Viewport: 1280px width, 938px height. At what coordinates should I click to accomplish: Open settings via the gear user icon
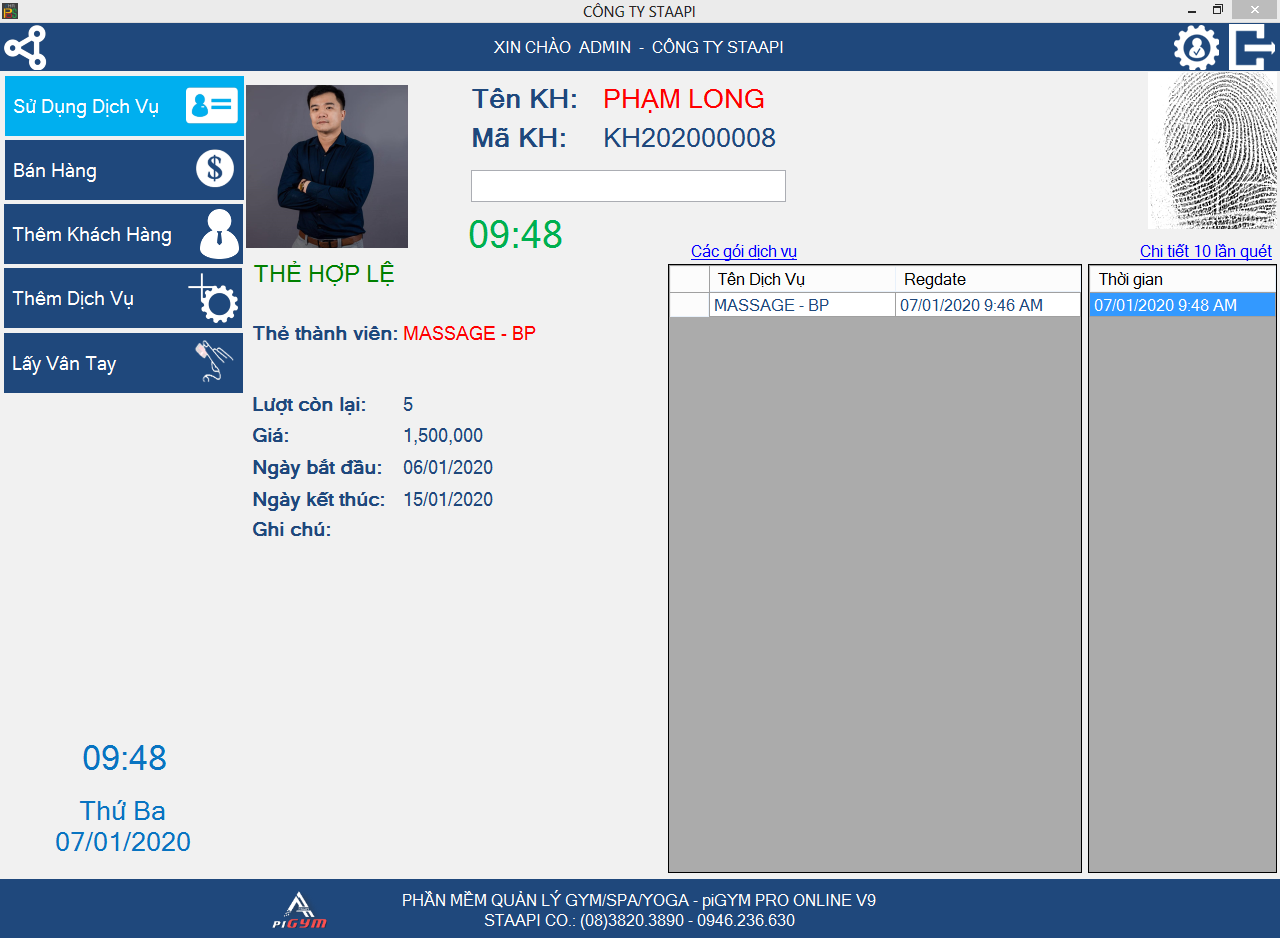click(1196, 48)
